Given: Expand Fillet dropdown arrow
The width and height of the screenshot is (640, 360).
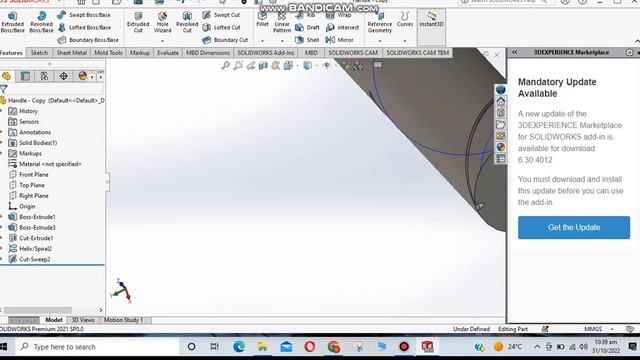Looking at the screenshot, I should pyautogui.click(x=262, y=41).
